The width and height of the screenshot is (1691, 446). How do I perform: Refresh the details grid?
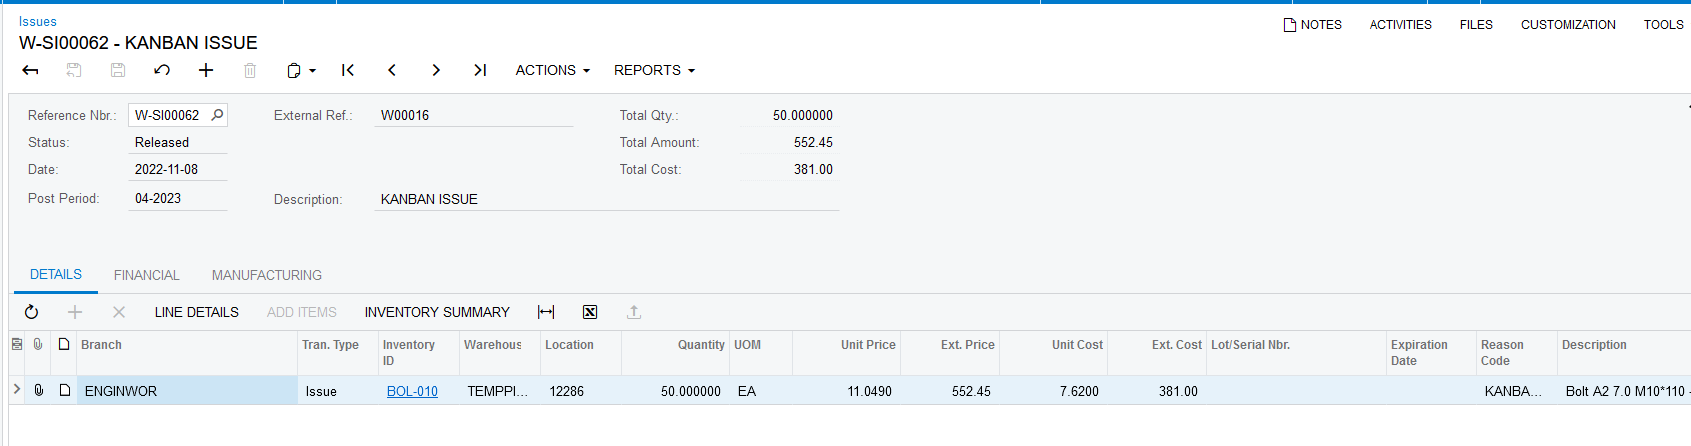tap(31, 312)
